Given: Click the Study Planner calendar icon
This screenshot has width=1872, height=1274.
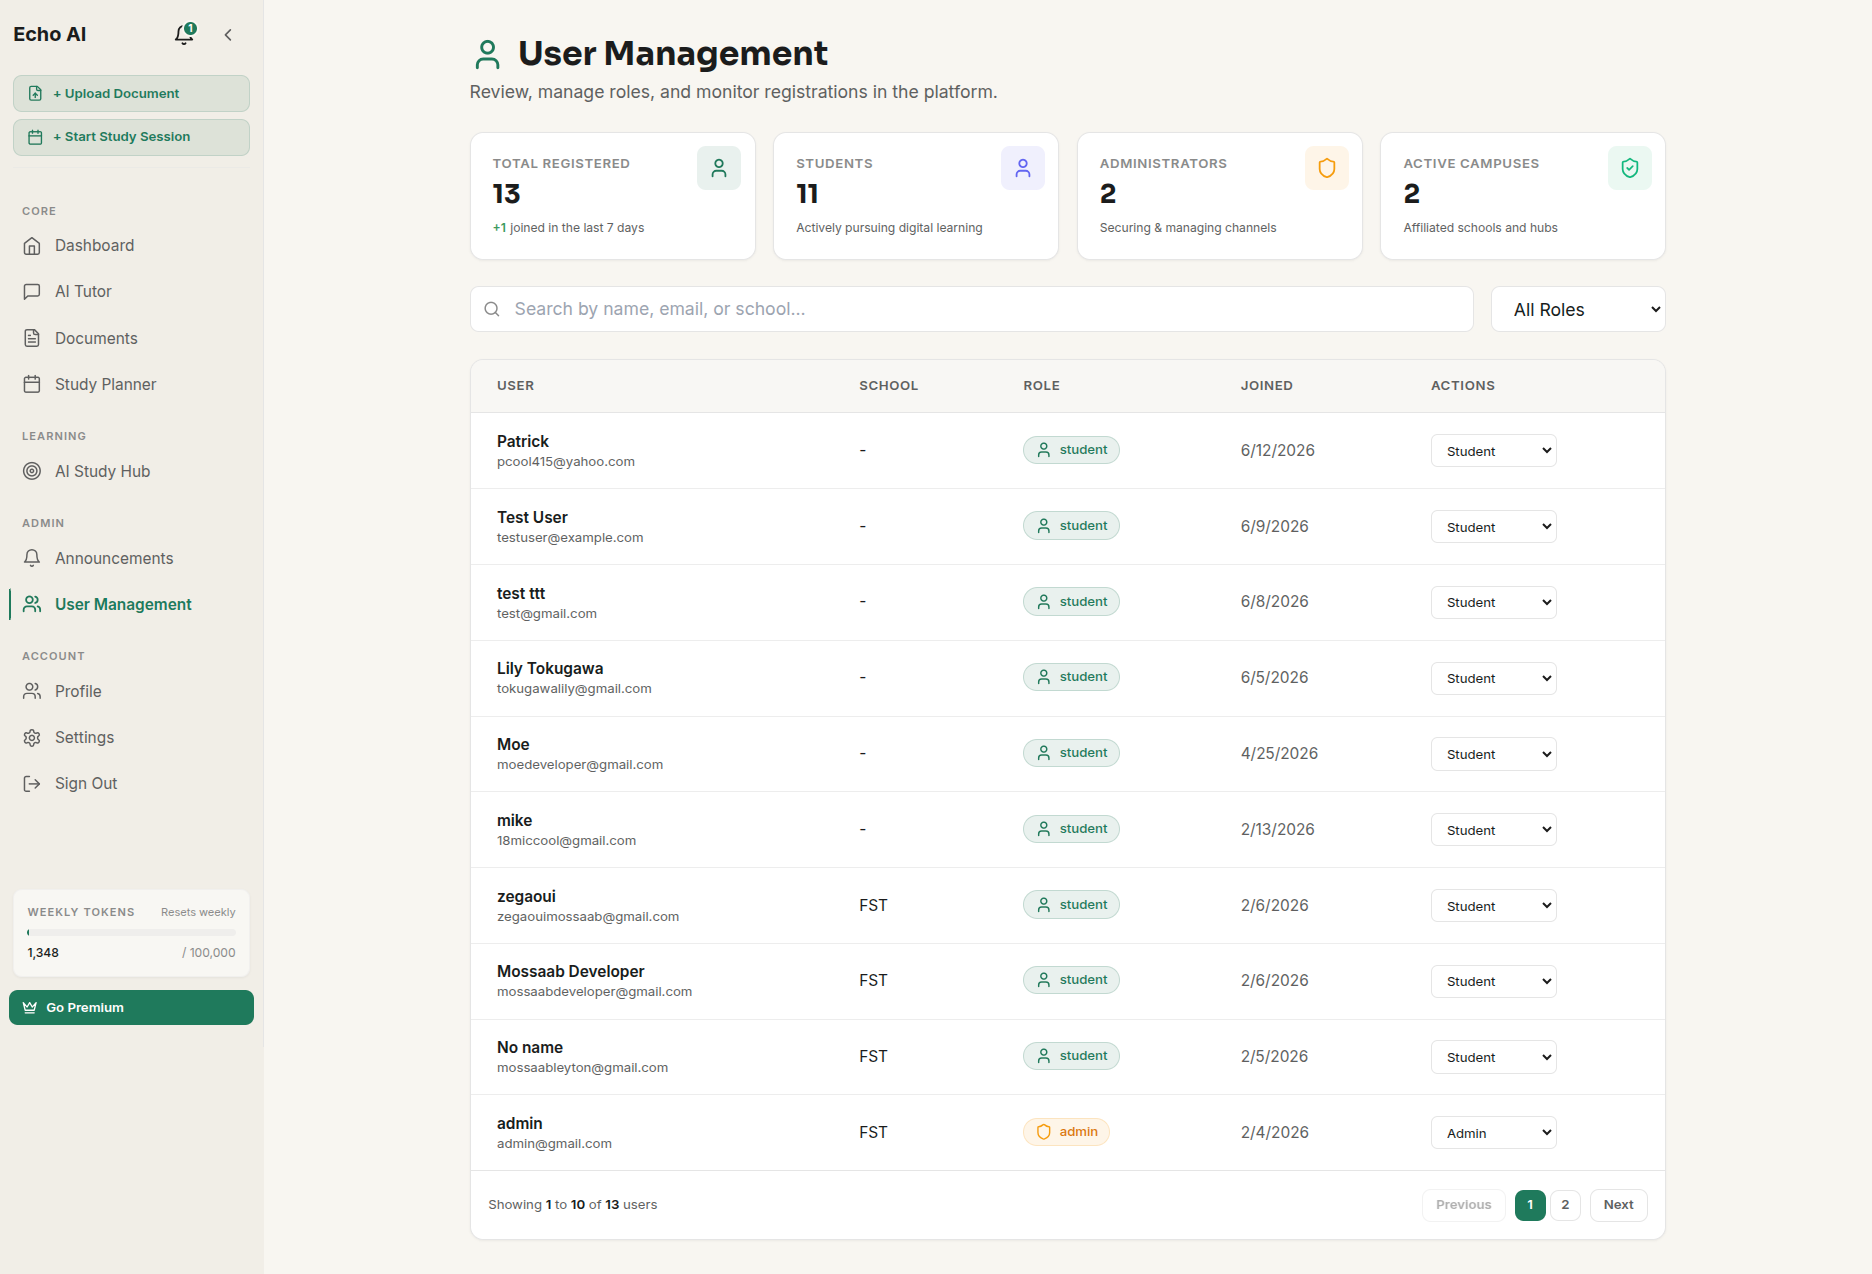Looking at the screenshot, I should [x=32, y=384].
